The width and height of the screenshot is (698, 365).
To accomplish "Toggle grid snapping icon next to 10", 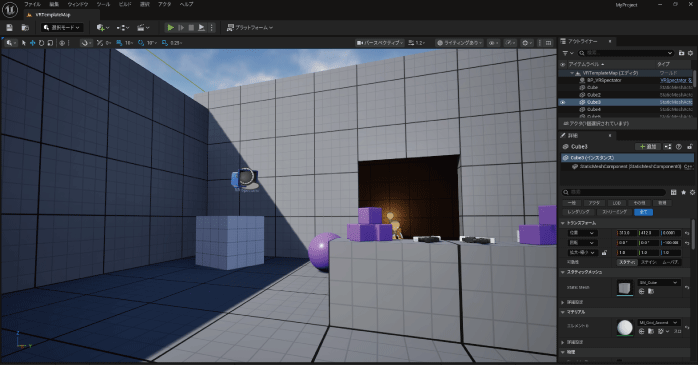I will 119,43.
